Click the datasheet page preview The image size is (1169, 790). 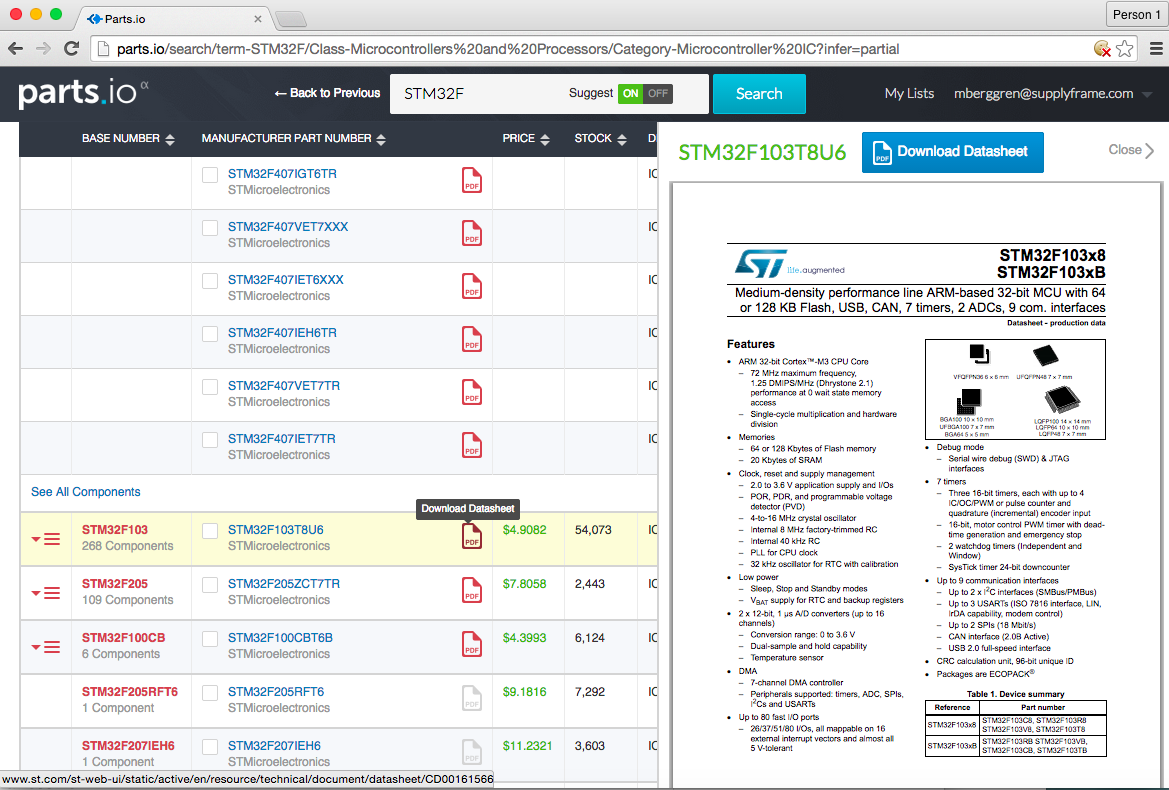pos(916,484)
